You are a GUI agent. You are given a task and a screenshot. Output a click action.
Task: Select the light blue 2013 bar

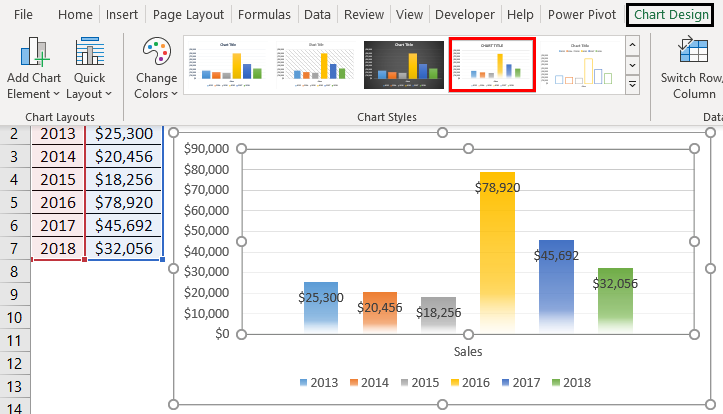(321, 308)
